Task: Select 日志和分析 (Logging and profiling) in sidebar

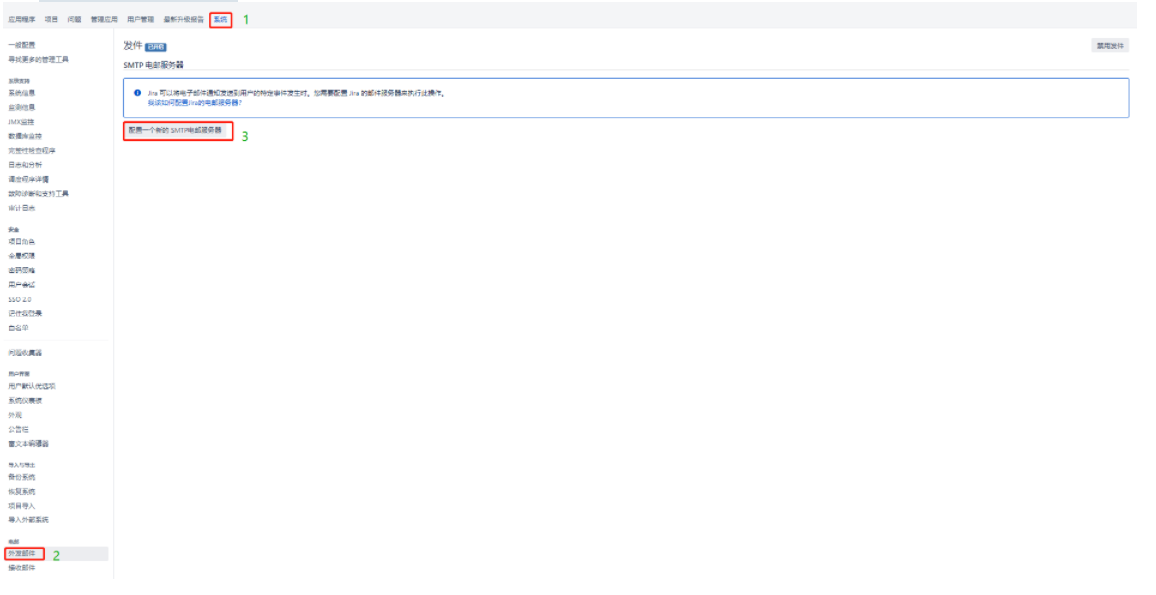Action: 25,165
